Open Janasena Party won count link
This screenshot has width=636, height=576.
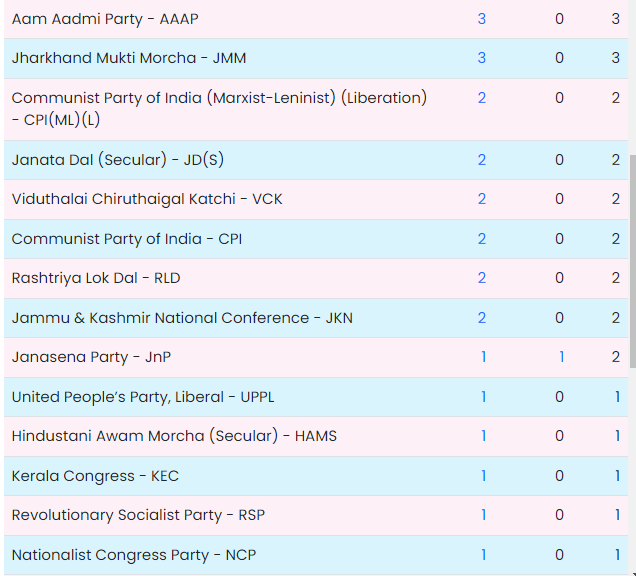pos(483,357)
